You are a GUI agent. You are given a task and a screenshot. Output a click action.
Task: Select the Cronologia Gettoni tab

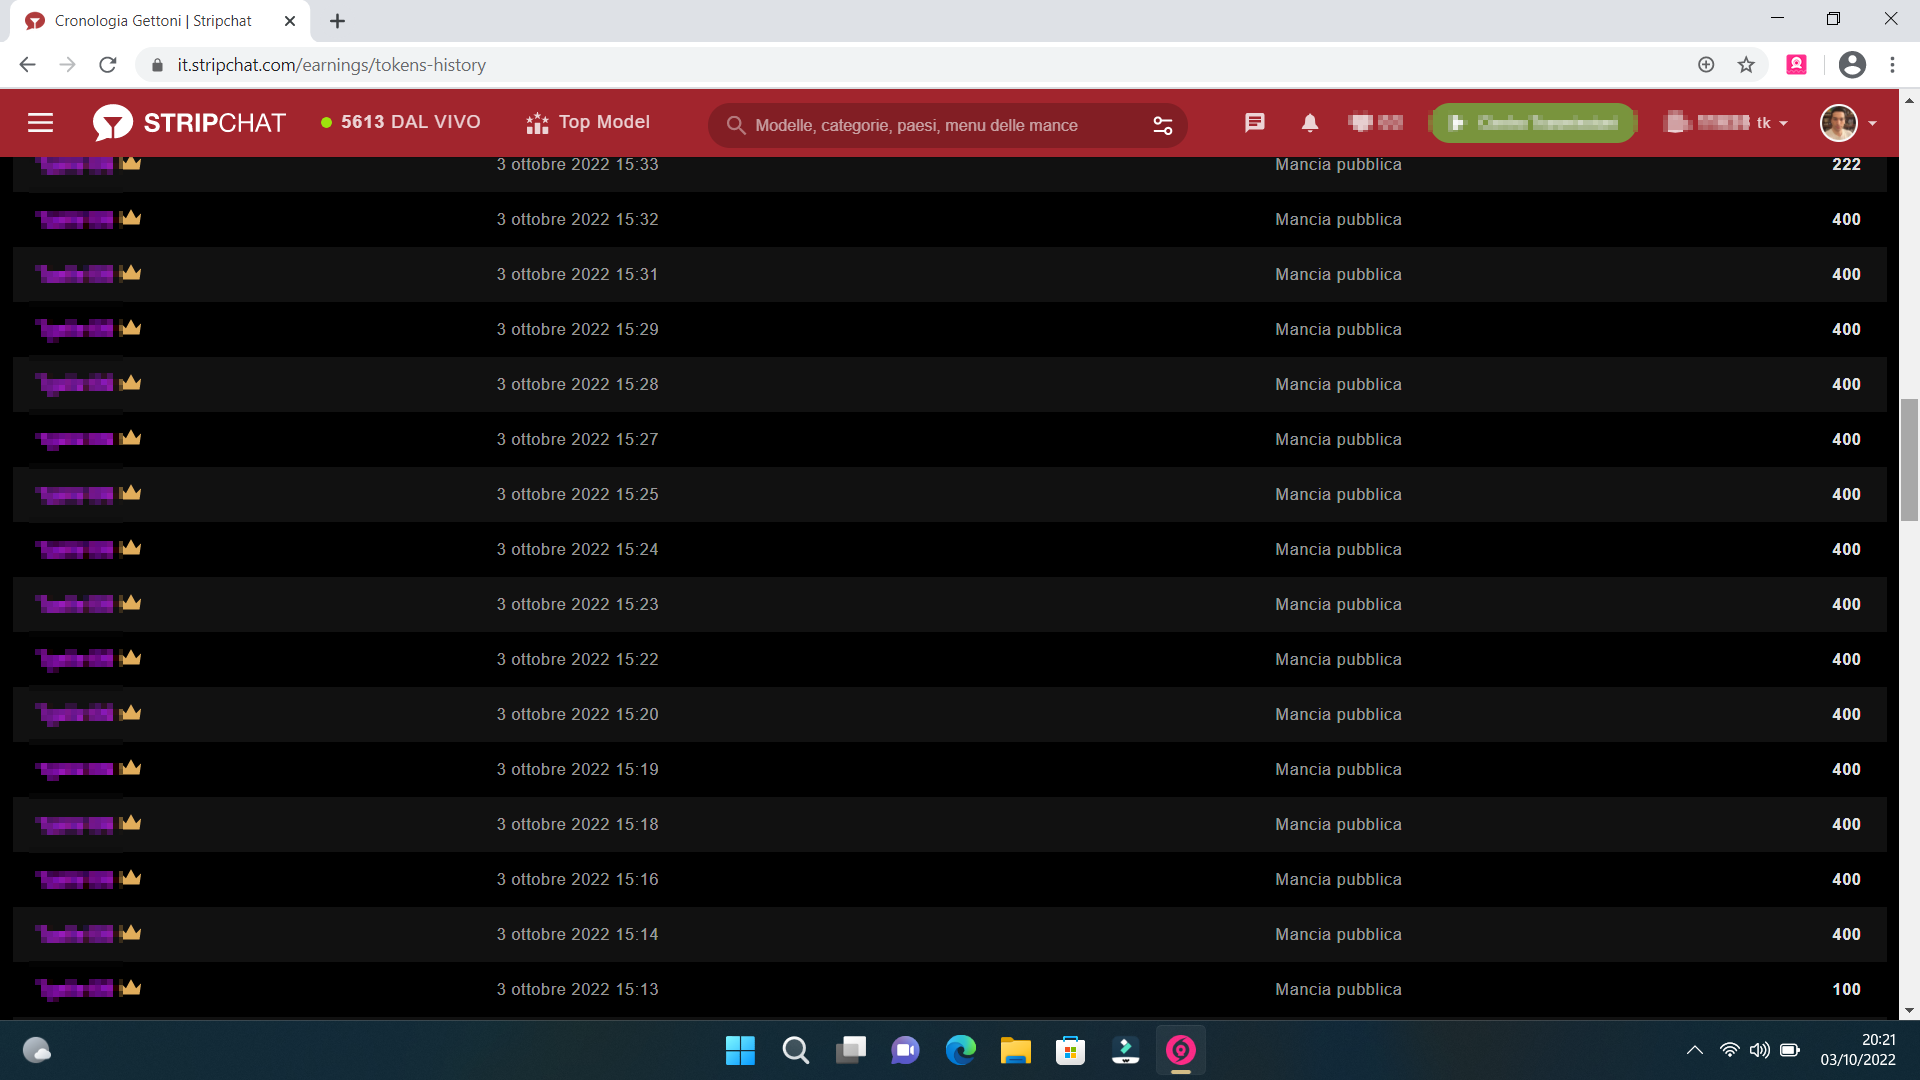[x=152, y=21]
